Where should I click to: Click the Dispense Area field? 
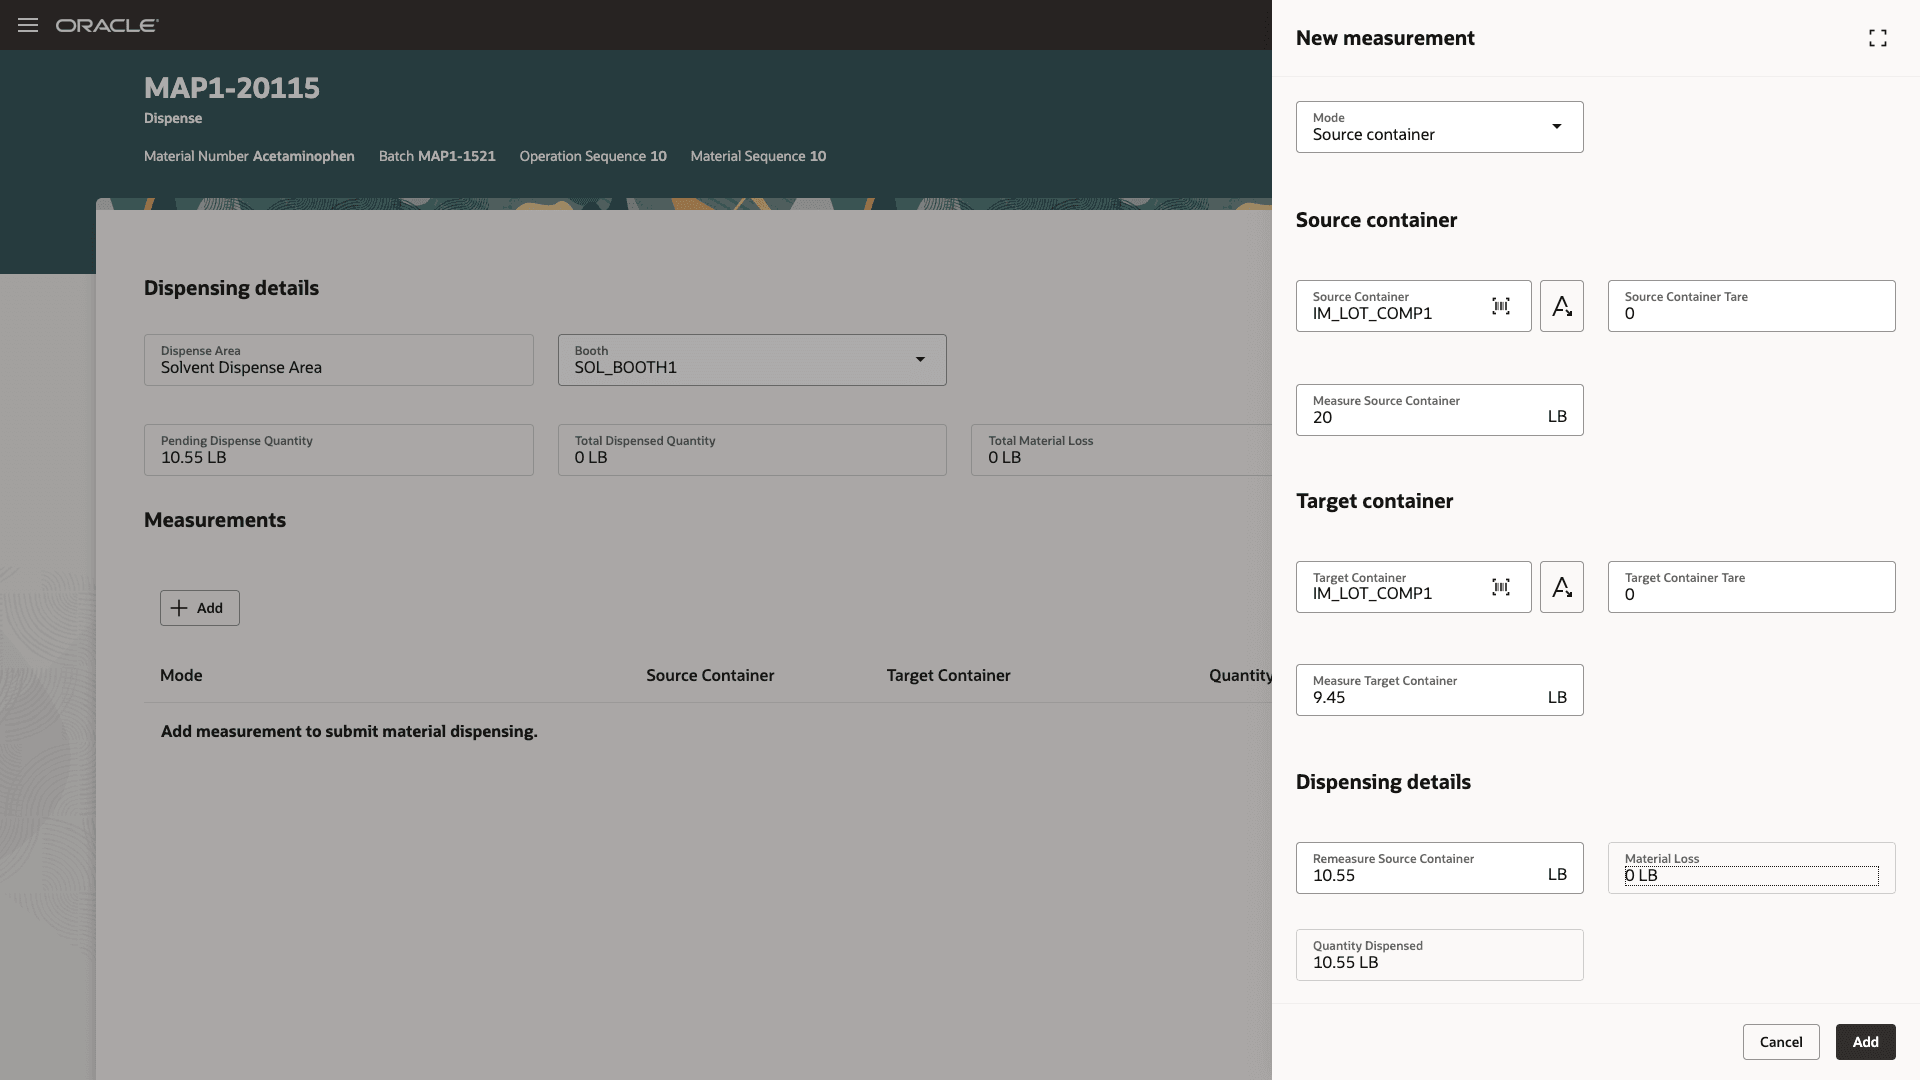(x=339, y=360)
